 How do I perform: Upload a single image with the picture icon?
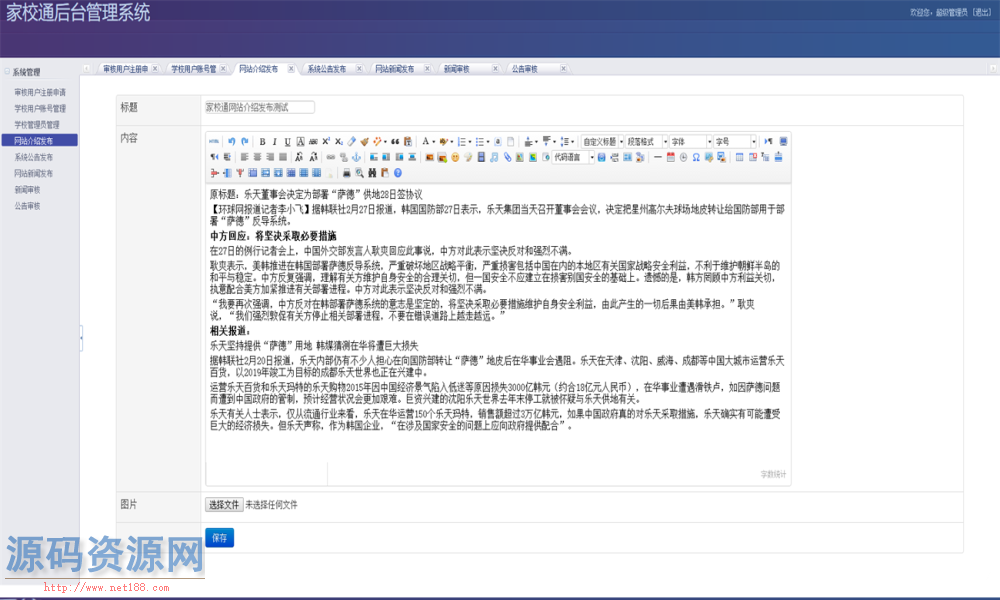(x=430, y=157)
